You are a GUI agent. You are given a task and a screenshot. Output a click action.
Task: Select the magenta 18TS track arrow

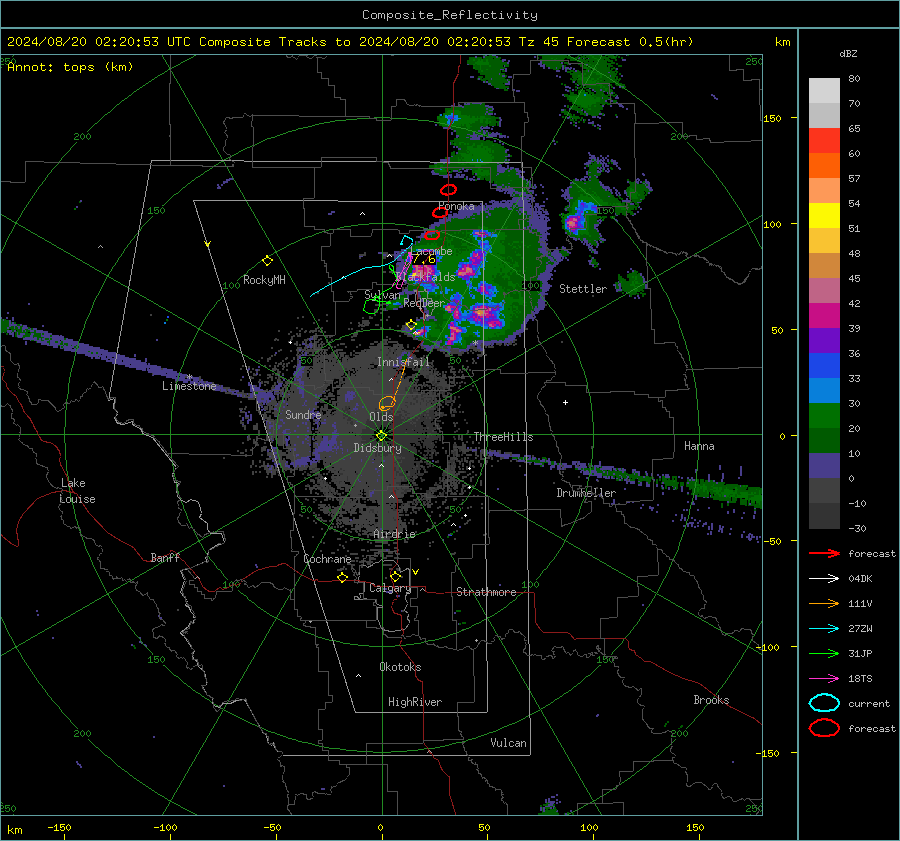tap(824, 679)
